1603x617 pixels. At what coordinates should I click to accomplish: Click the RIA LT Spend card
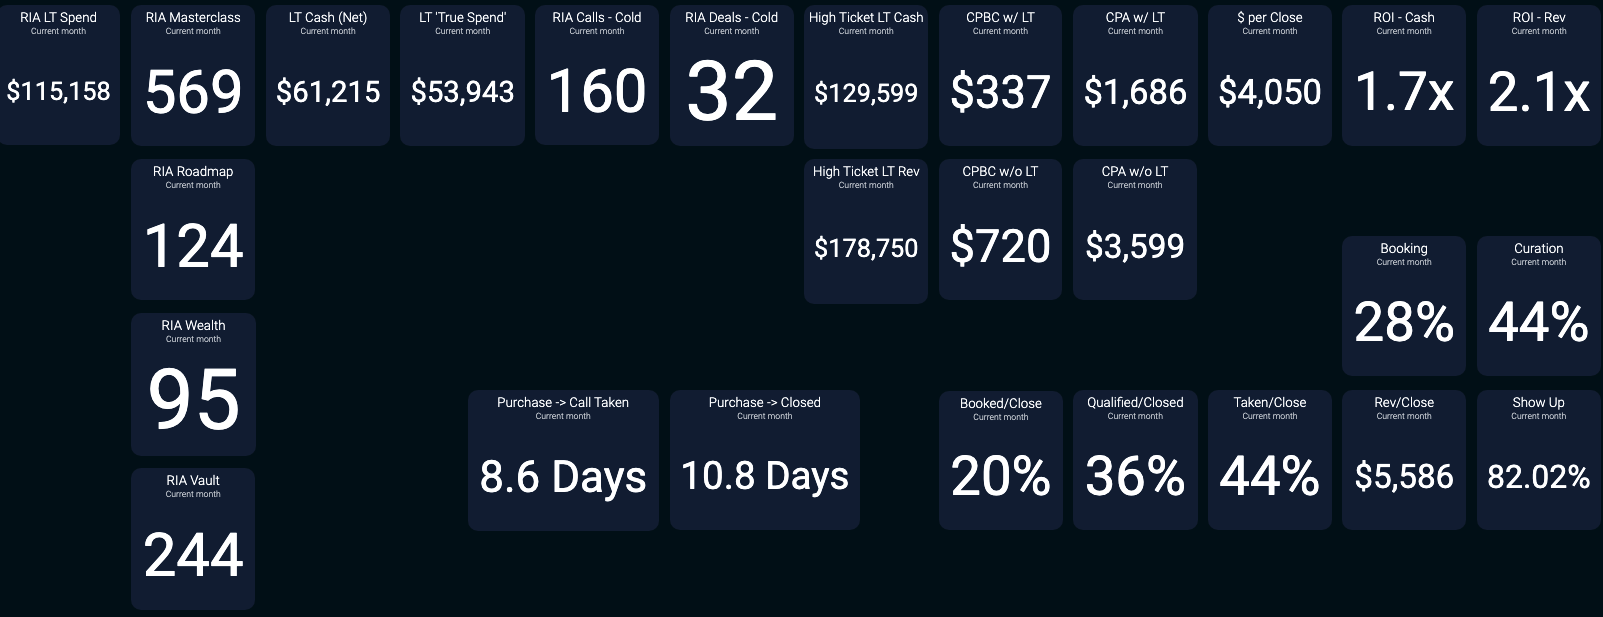(x=59, y=75)
